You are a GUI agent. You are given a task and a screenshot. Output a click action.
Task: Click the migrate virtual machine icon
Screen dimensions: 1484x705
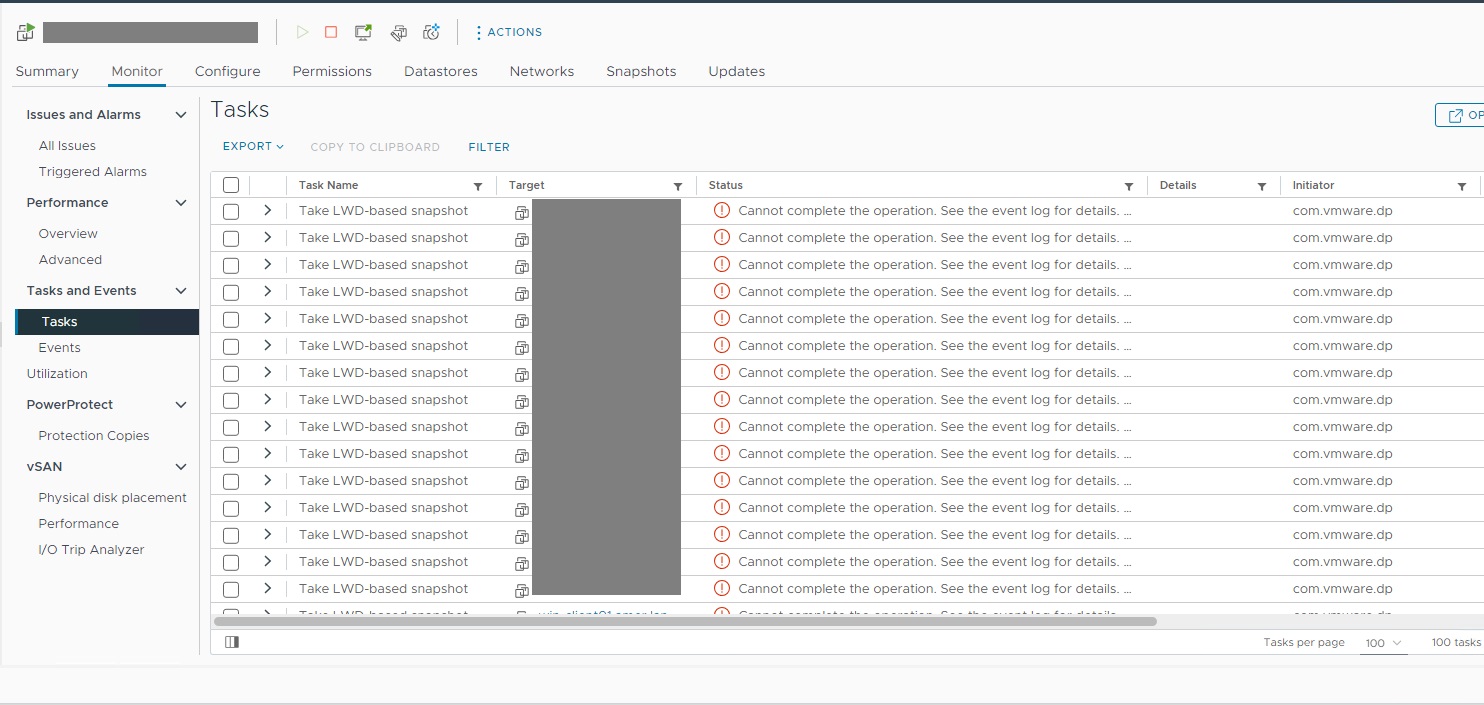398,32
